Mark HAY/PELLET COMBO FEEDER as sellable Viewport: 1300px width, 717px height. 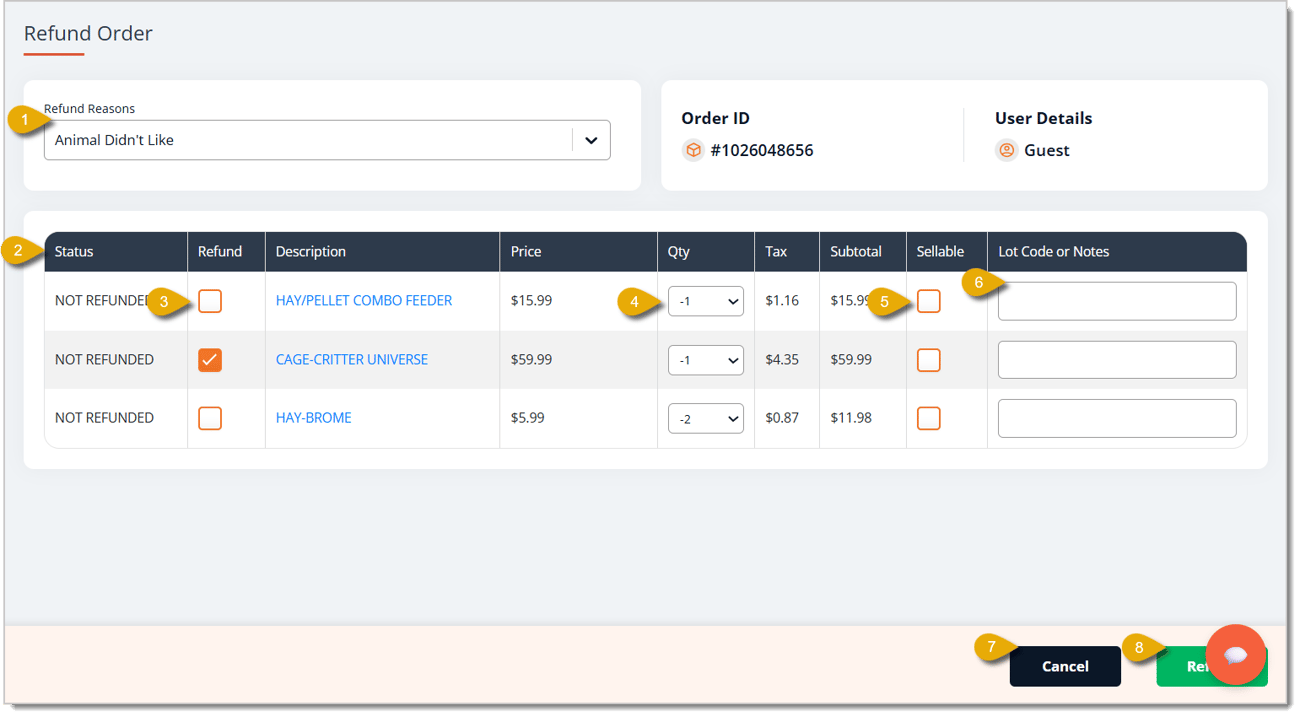(x=929, y=301)
